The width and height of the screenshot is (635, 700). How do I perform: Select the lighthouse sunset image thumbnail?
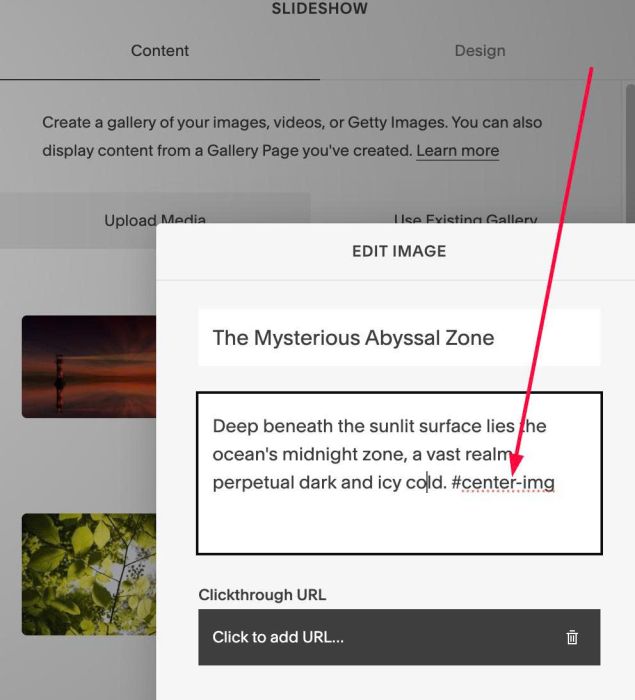[89, 367]
